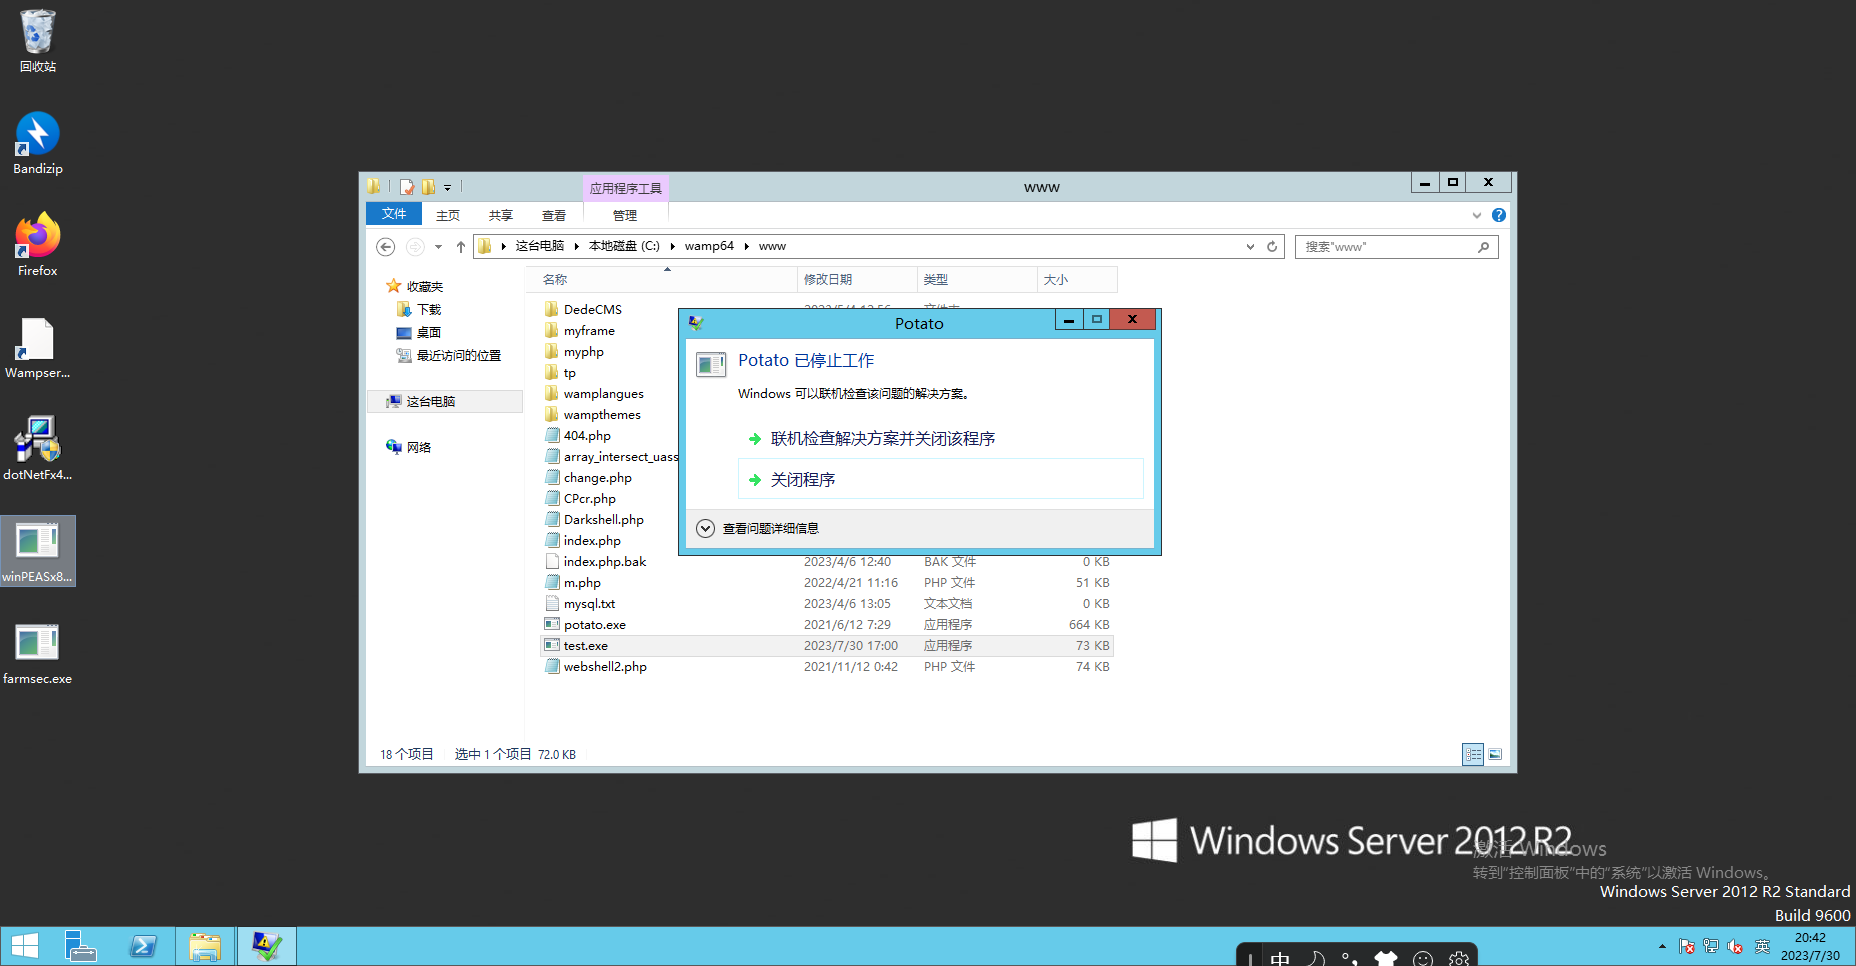Open 最近访问的位置 in the navigation pane
Viewport: 1856px width, 966px height.
coord(449,356)
